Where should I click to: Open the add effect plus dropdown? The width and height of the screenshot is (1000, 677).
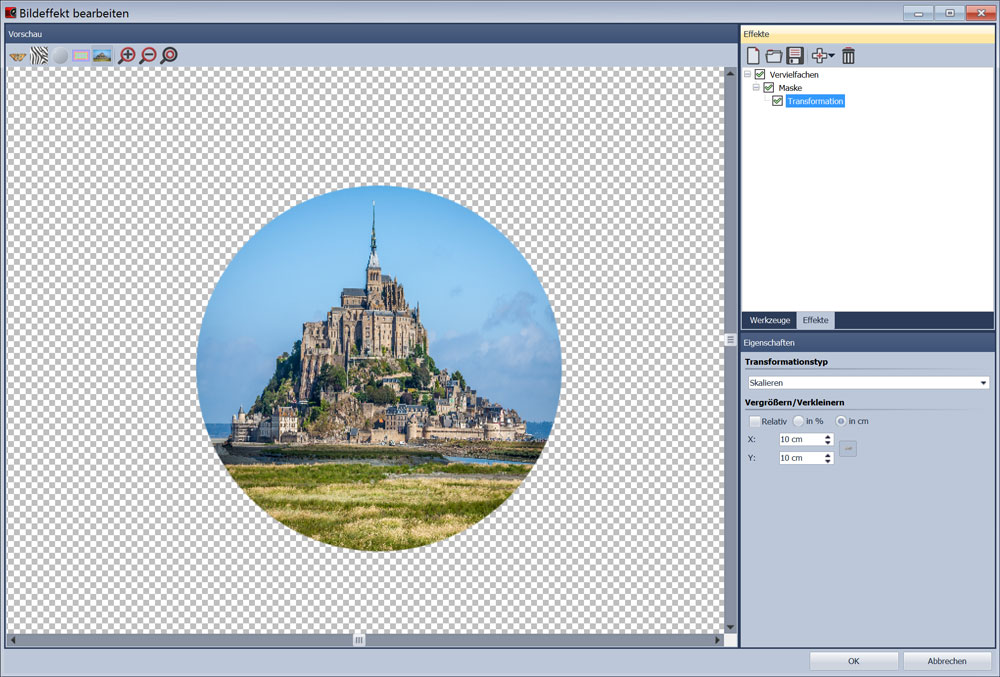pos(823,56)
